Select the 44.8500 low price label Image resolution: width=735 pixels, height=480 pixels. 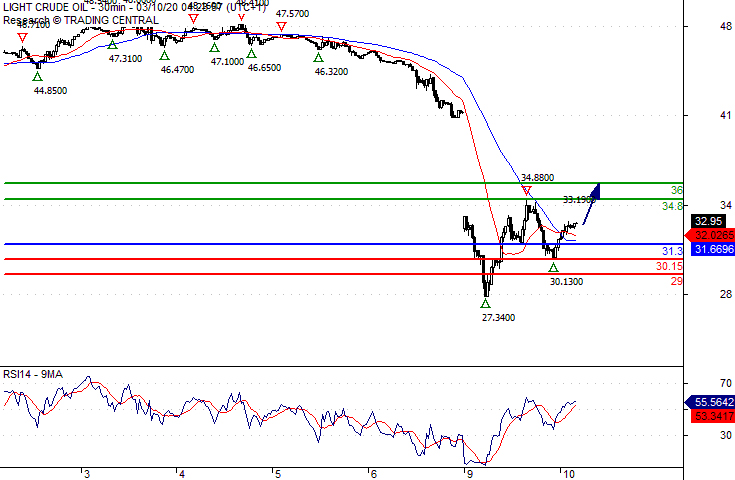click(50, 91)
